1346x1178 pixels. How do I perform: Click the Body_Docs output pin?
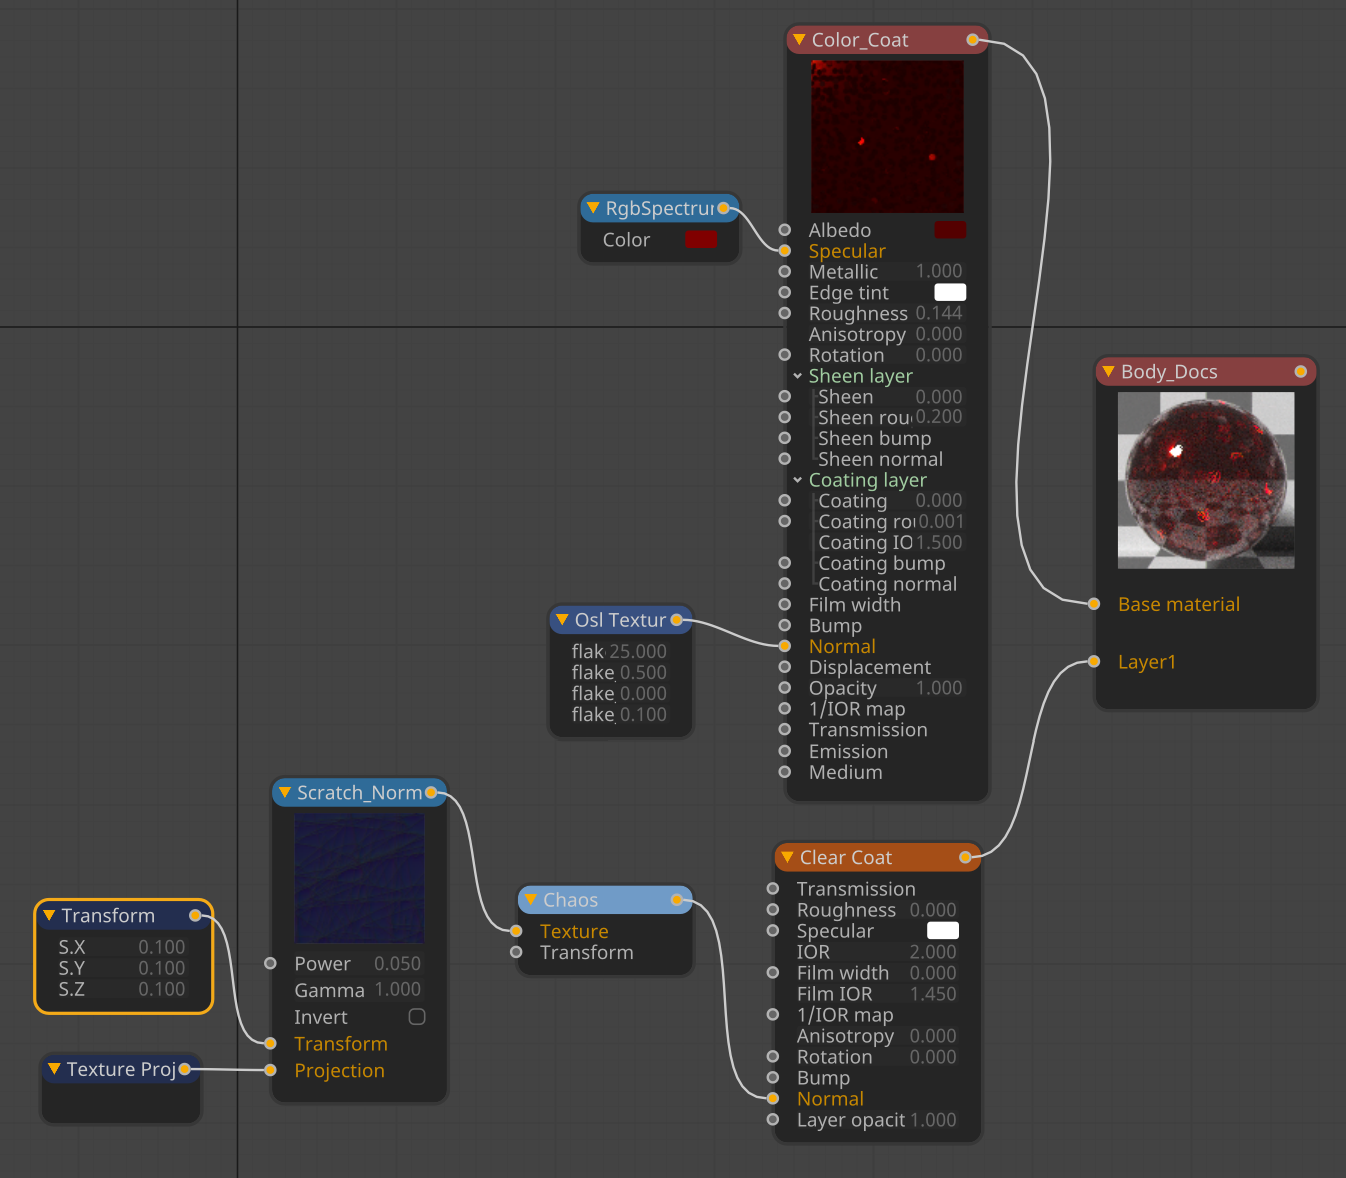1300,372
